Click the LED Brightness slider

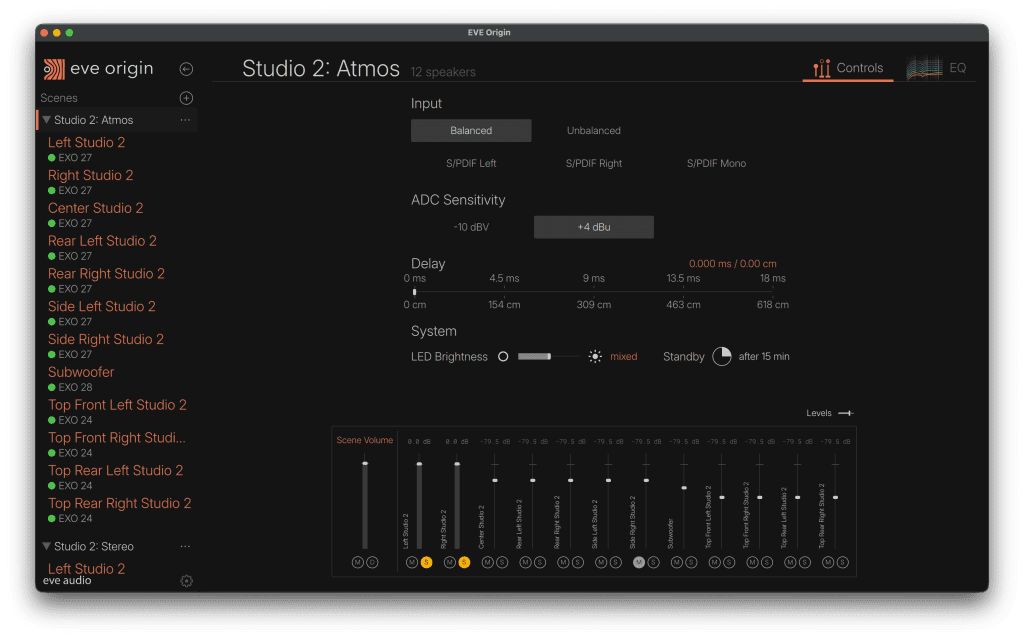point(547,357)
